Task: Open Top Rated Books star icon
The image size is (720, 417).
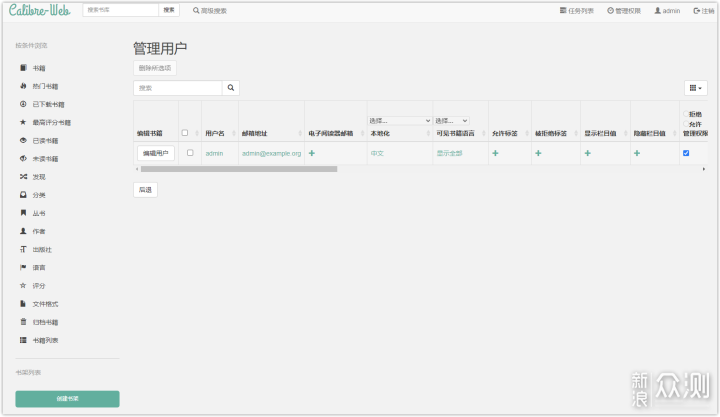Action: (23, 122)
